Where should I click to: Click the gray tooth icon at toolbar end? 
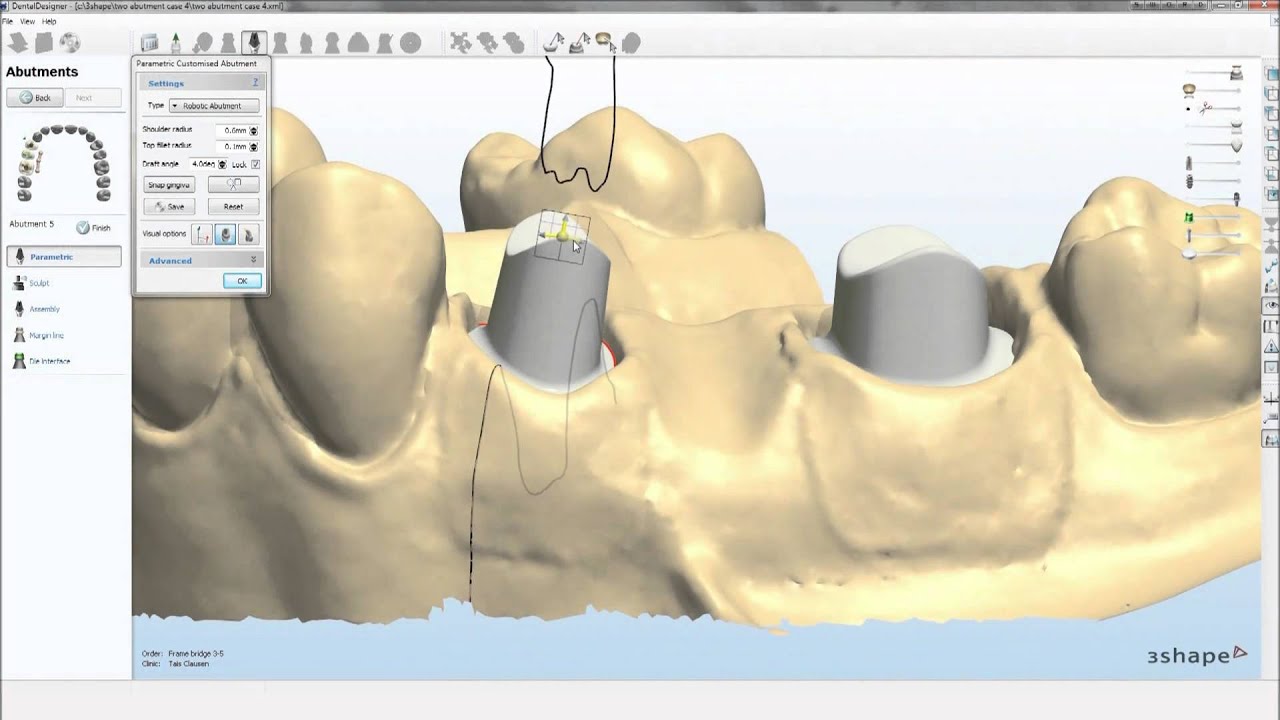pos(630,43)
